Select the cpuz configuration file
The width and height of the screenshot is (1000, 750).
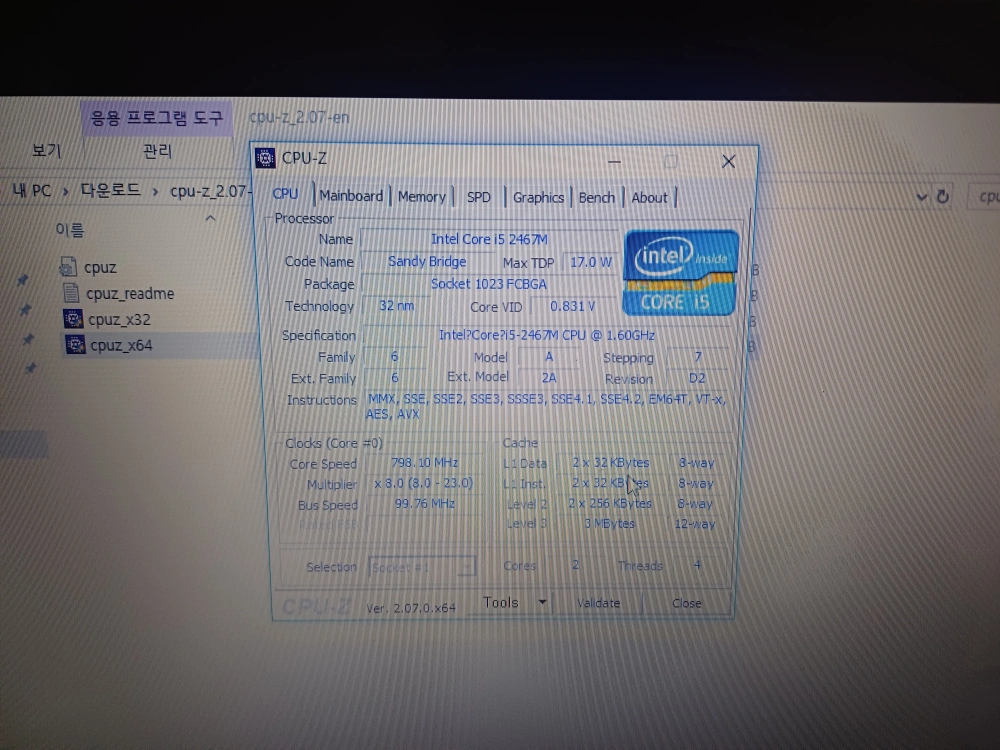(100, 267)
